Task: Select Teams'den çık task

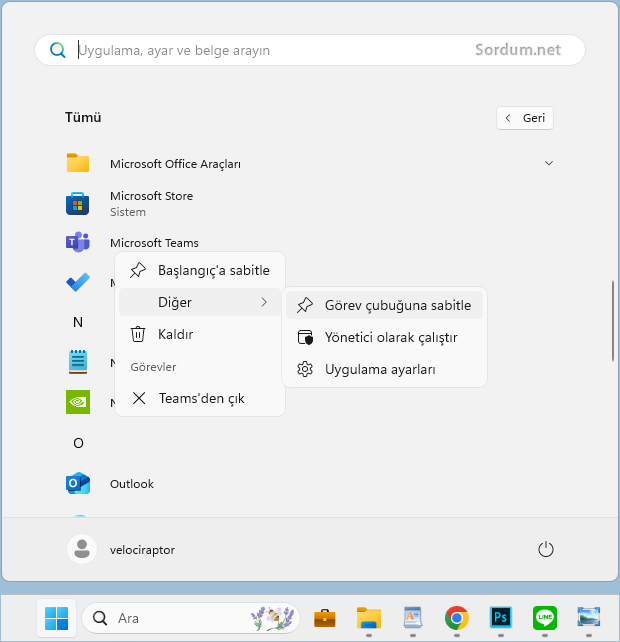Action: click(x=200, y=398)
